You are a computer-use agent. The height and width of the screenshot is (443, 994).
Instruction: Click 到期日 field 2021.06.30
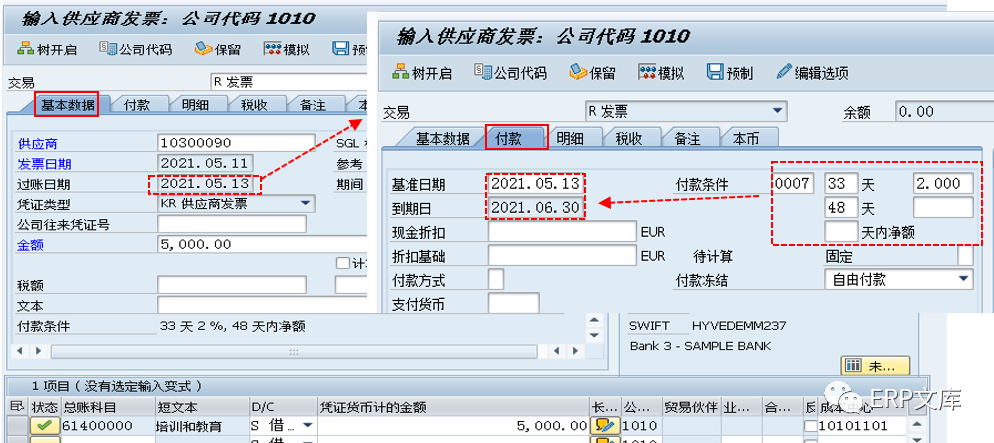(x=536, y=207)
